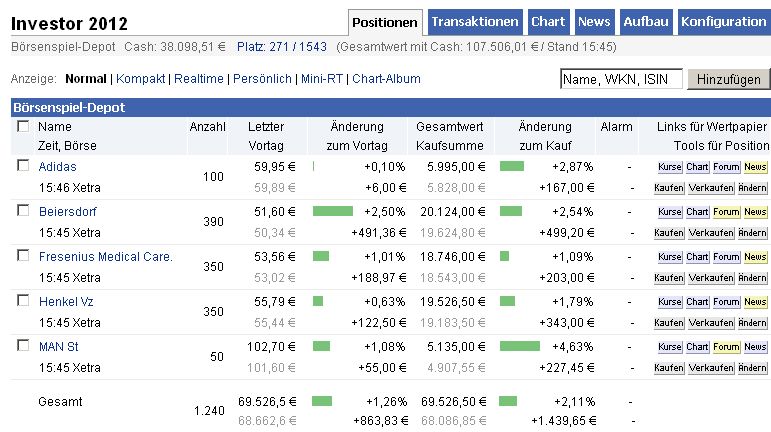Click the Kurse button for Adidas
The height and width of the screenshot is (432, 771).
pos(669,167)
